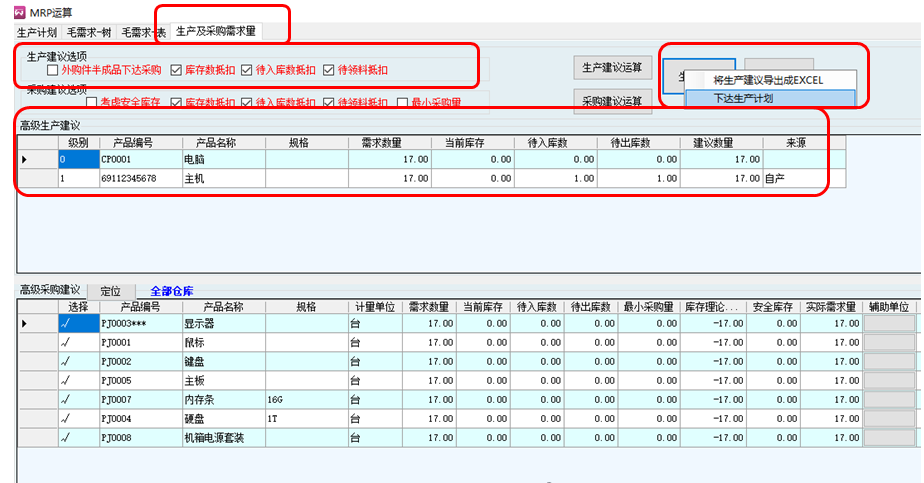Toggle 待领料抵扣 in production options

(329, 71)
